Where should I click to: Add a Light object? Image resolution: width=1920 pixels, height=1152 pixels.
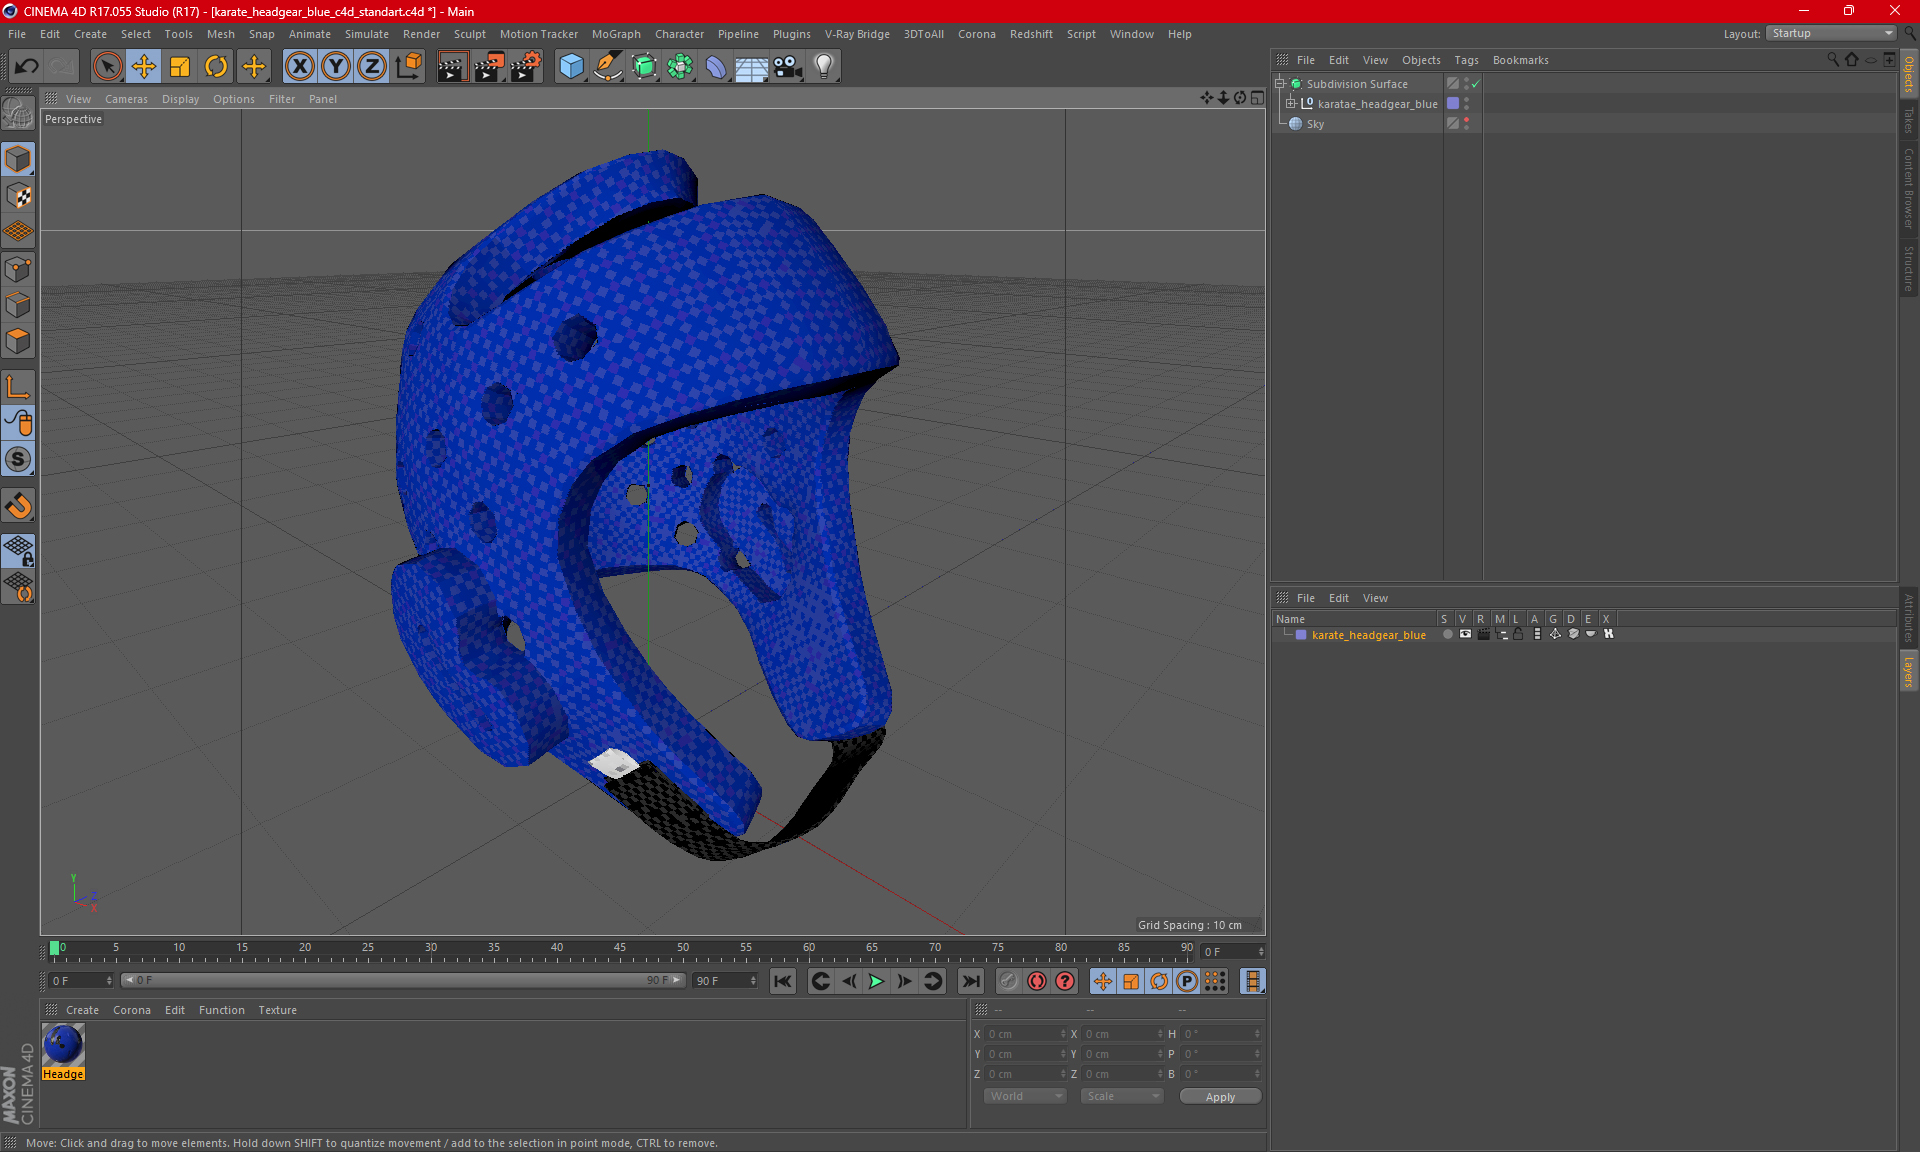click(x=824, y=67)
